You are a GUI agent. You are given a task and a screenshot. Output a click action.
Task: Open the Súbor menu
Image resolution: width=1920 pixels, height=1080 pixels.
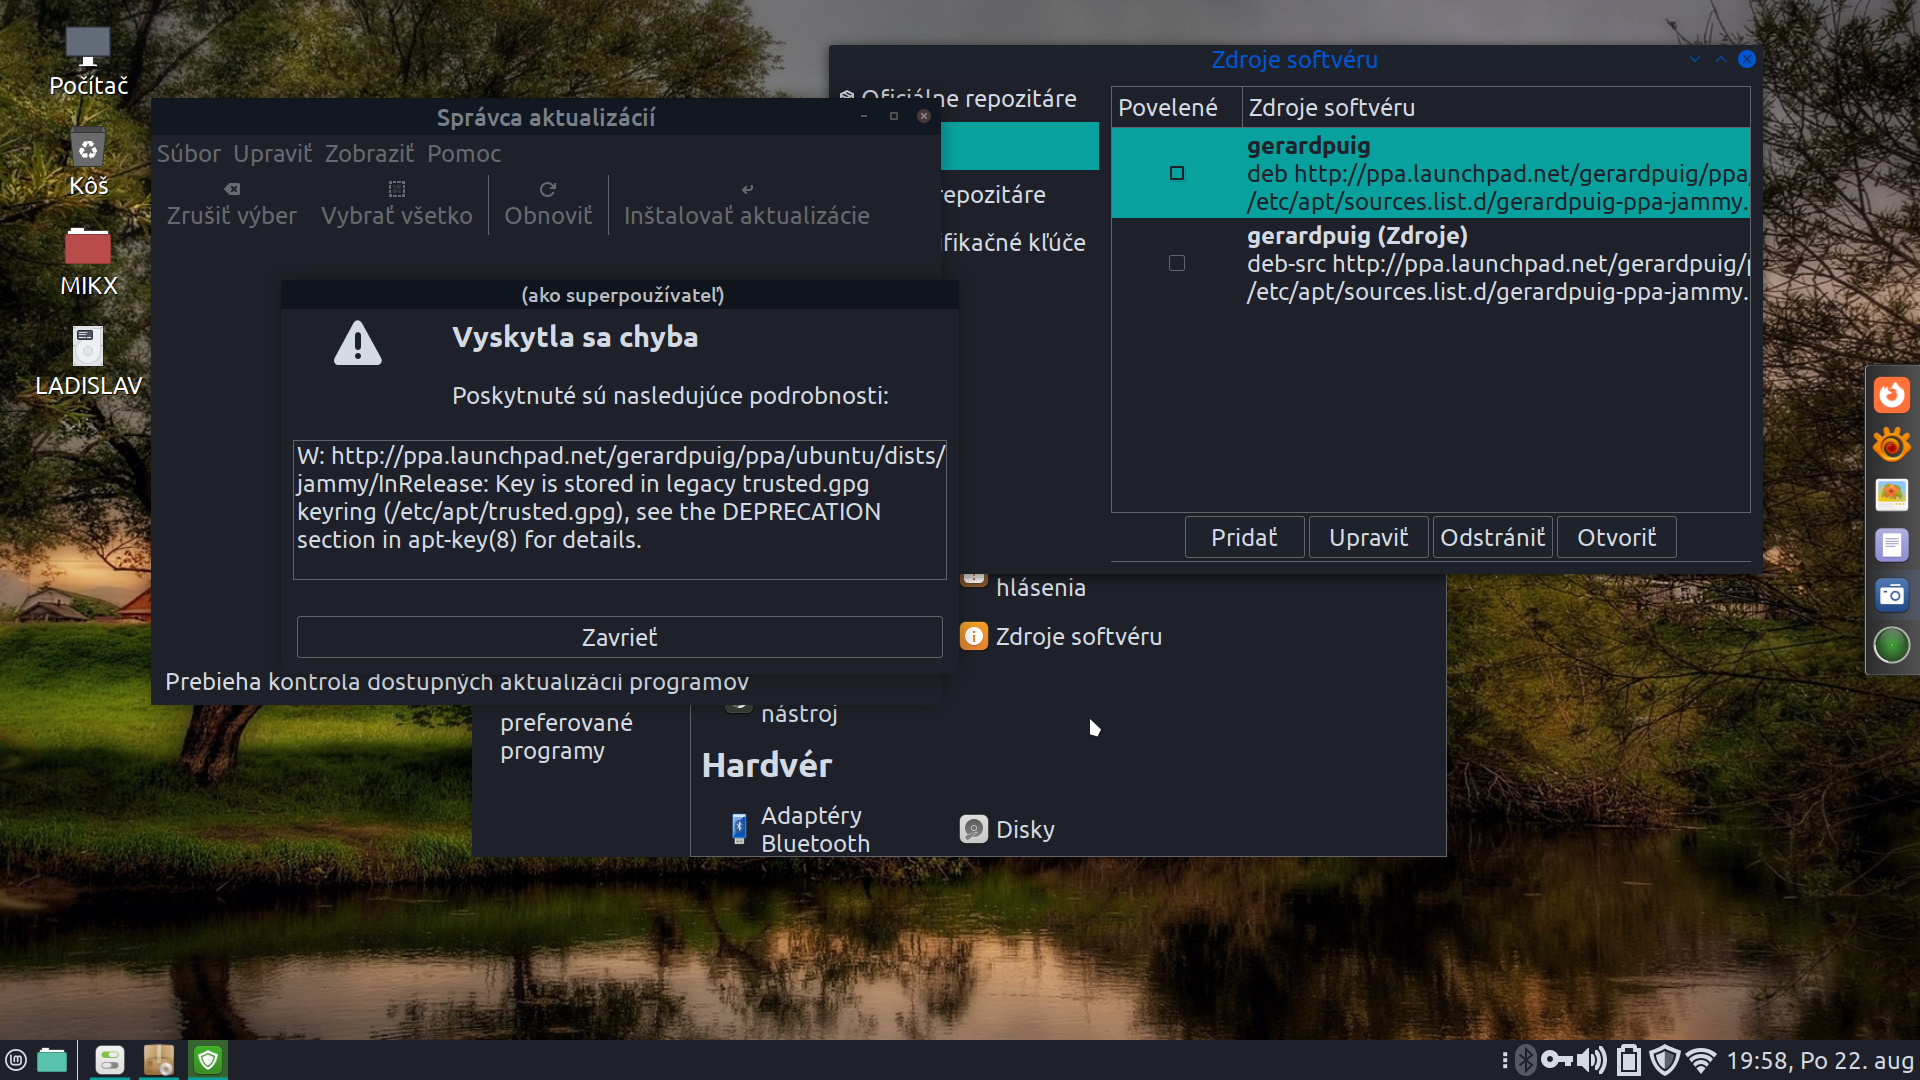coord(188,154)
